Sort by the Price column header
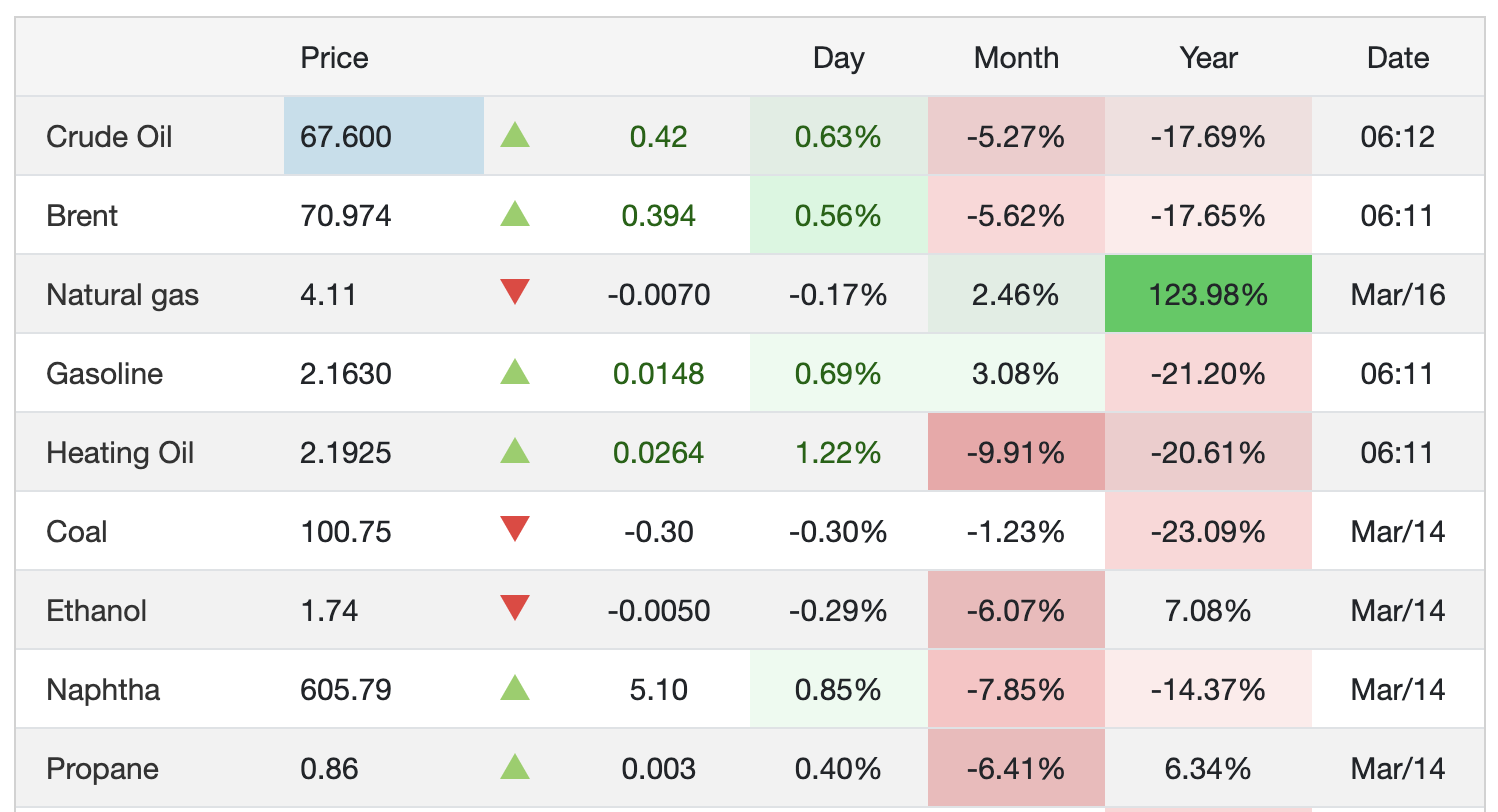Image resolution: width=1498 pixels, height=812 pixels. pos(334,58)
